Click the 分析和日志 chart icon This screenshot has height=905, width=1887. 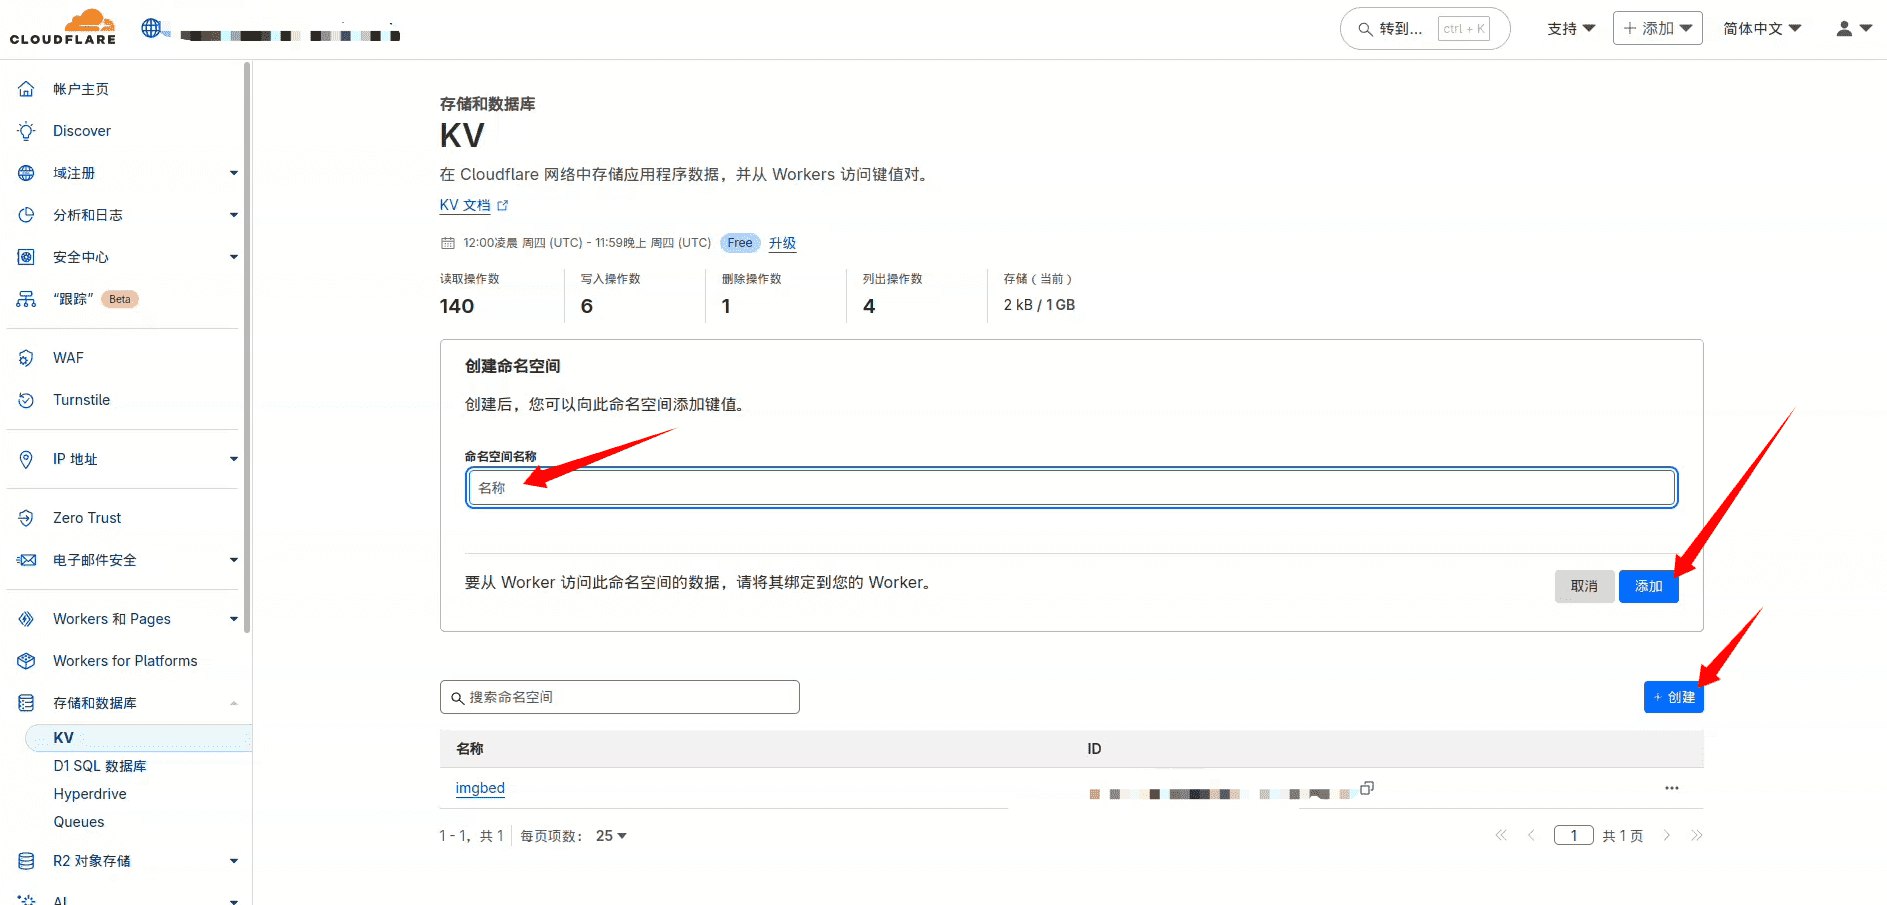[x=27, y=215]
